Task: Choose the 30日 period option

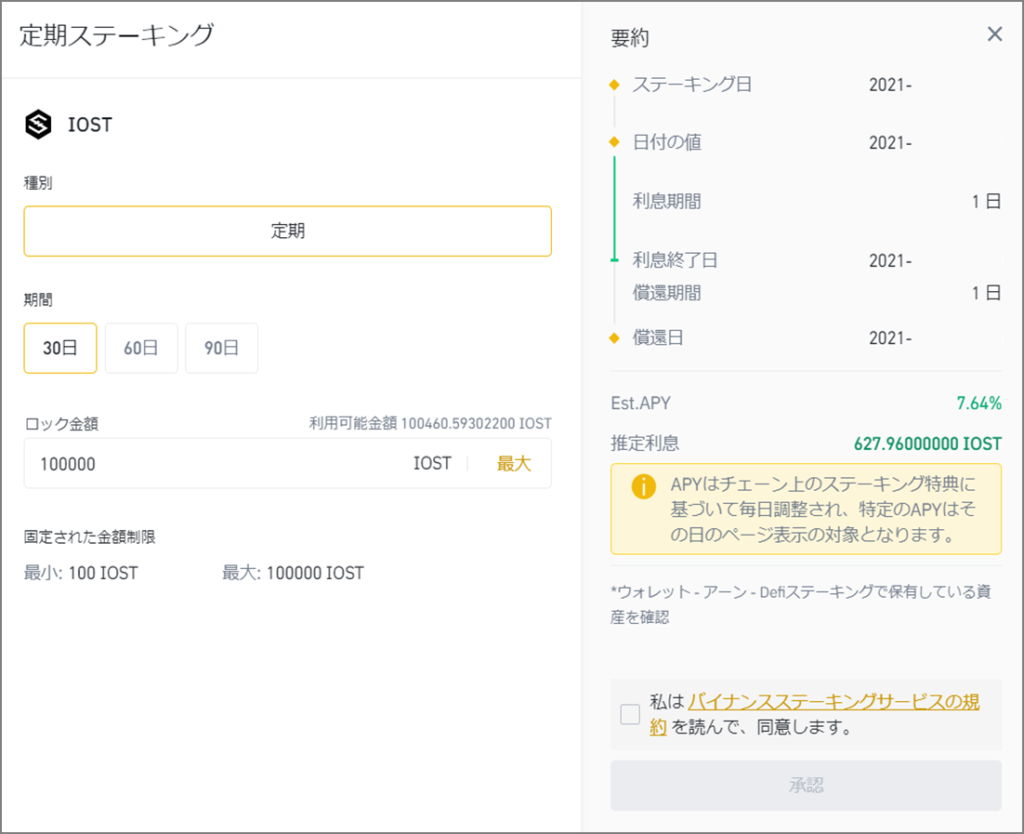Action: (x=60, y=348)
